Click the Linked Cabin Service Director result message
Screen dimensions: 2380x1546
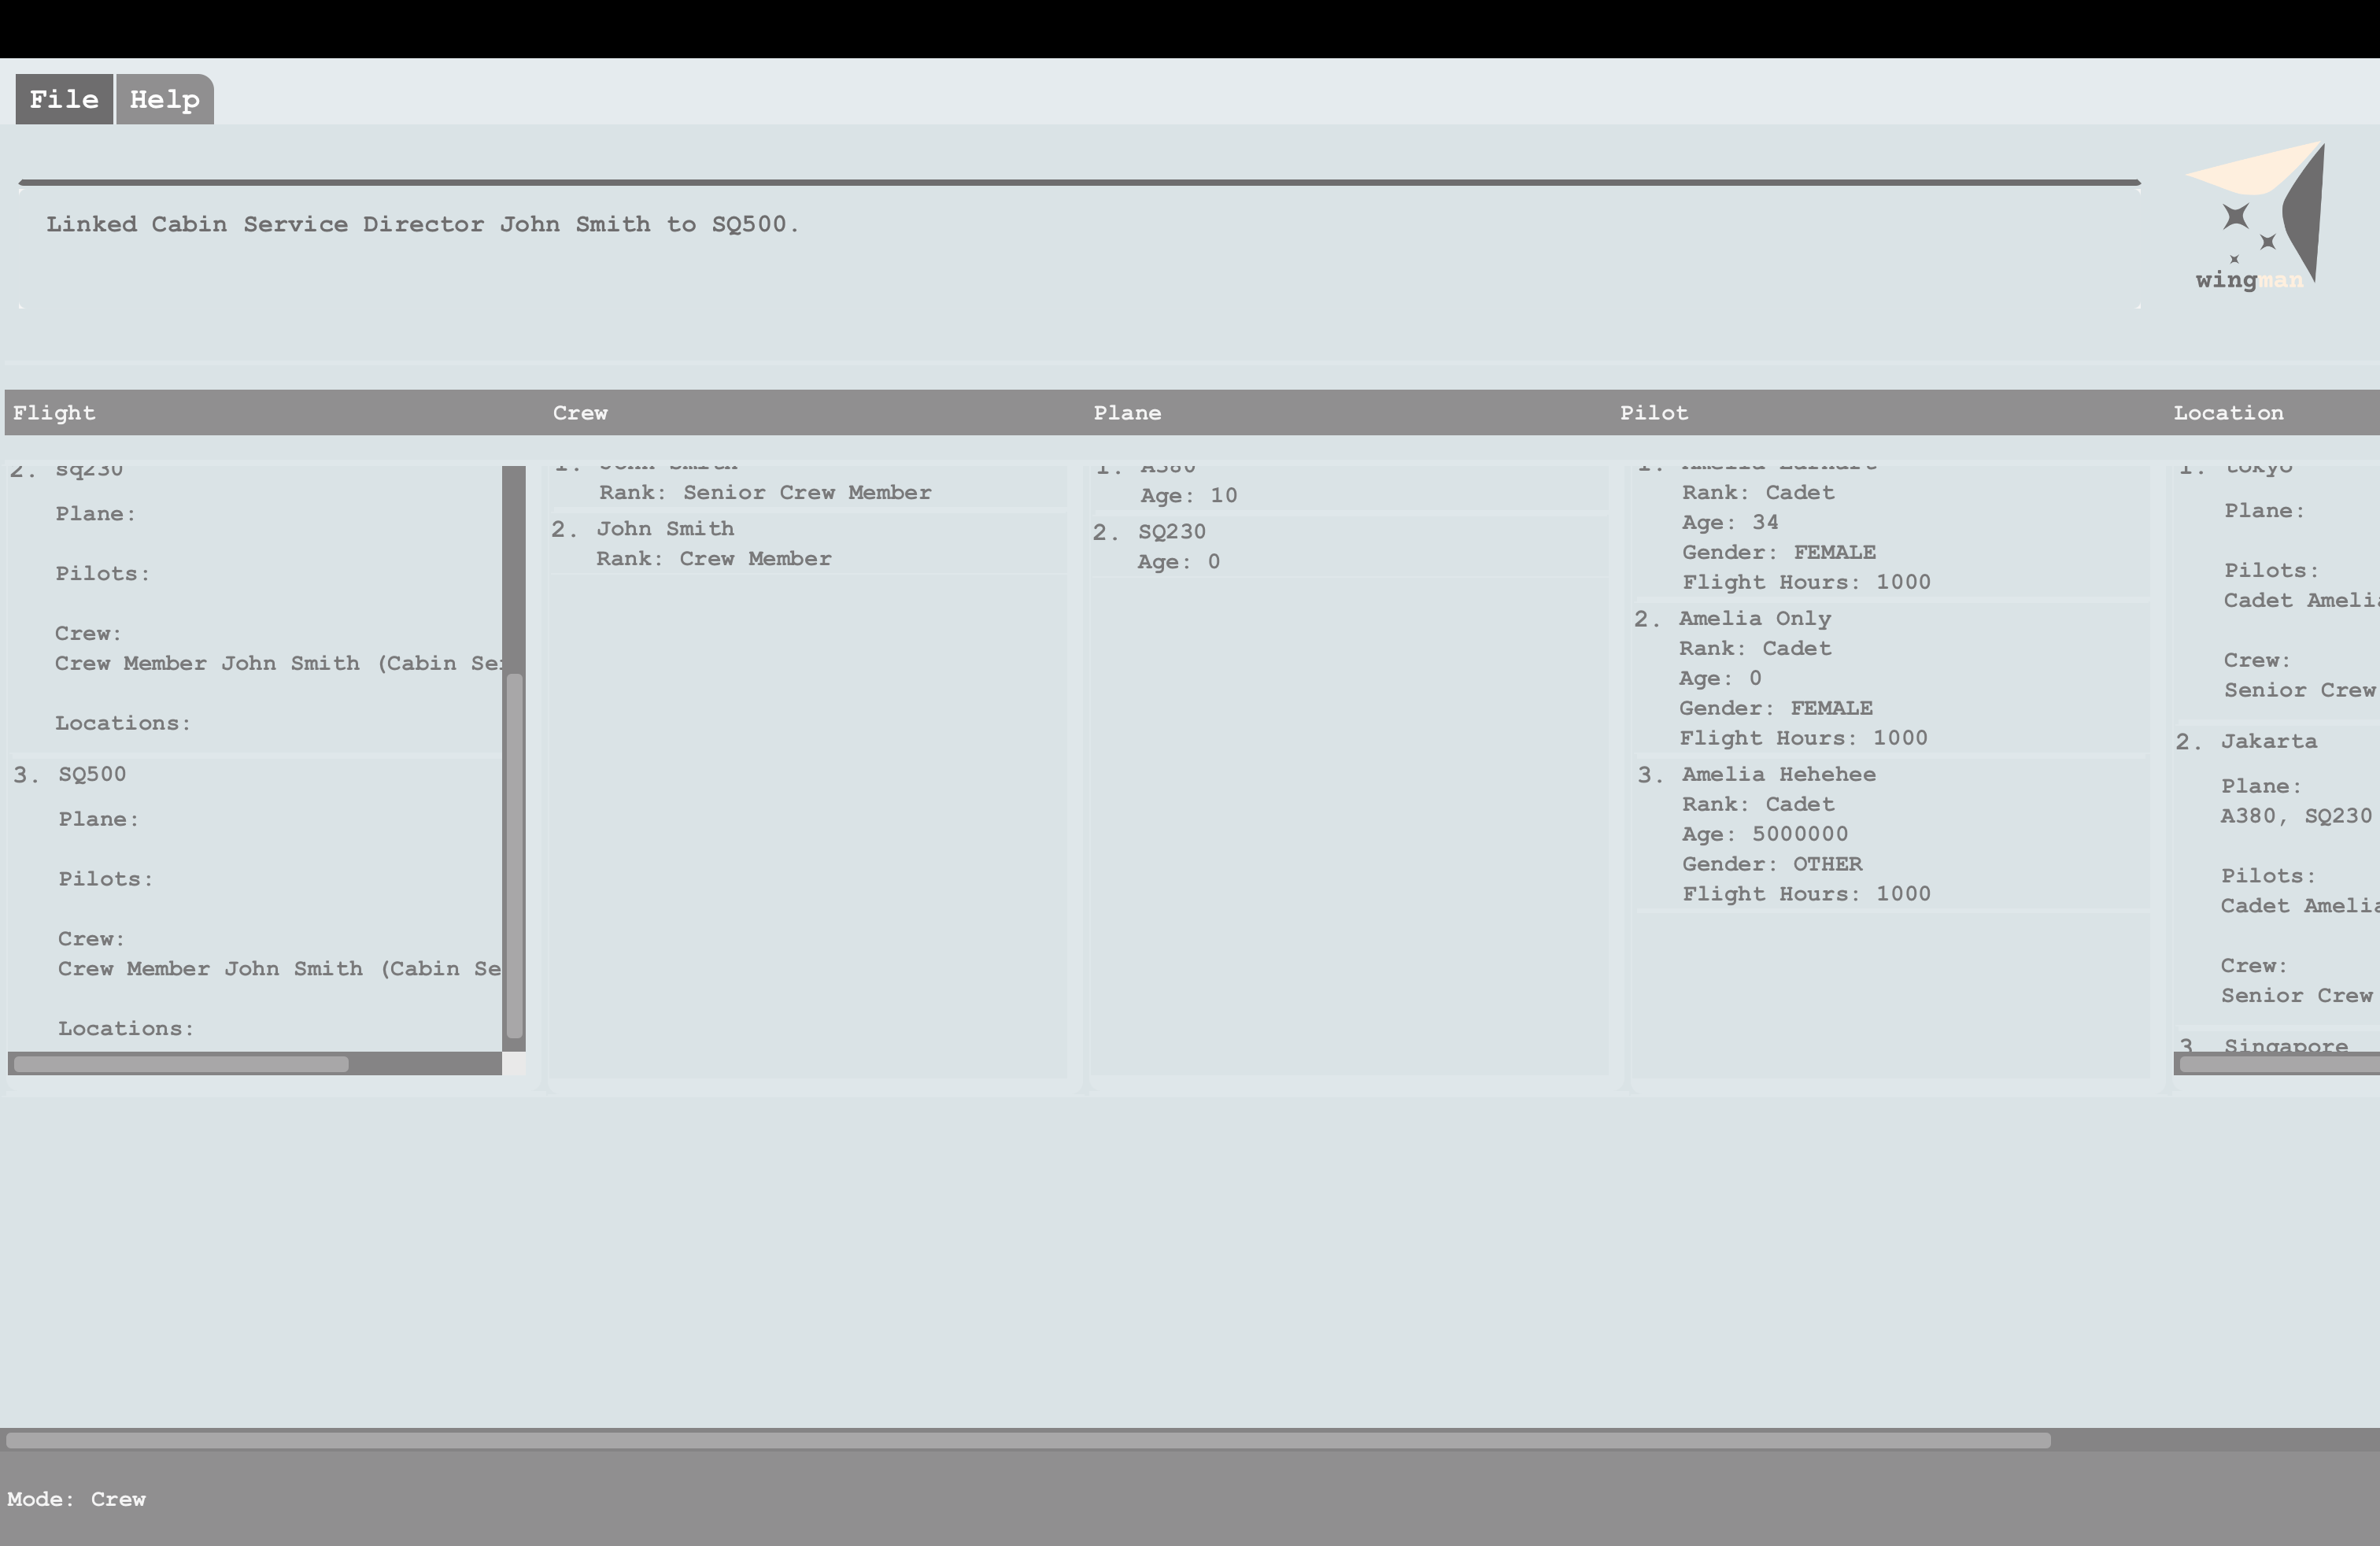423,224
